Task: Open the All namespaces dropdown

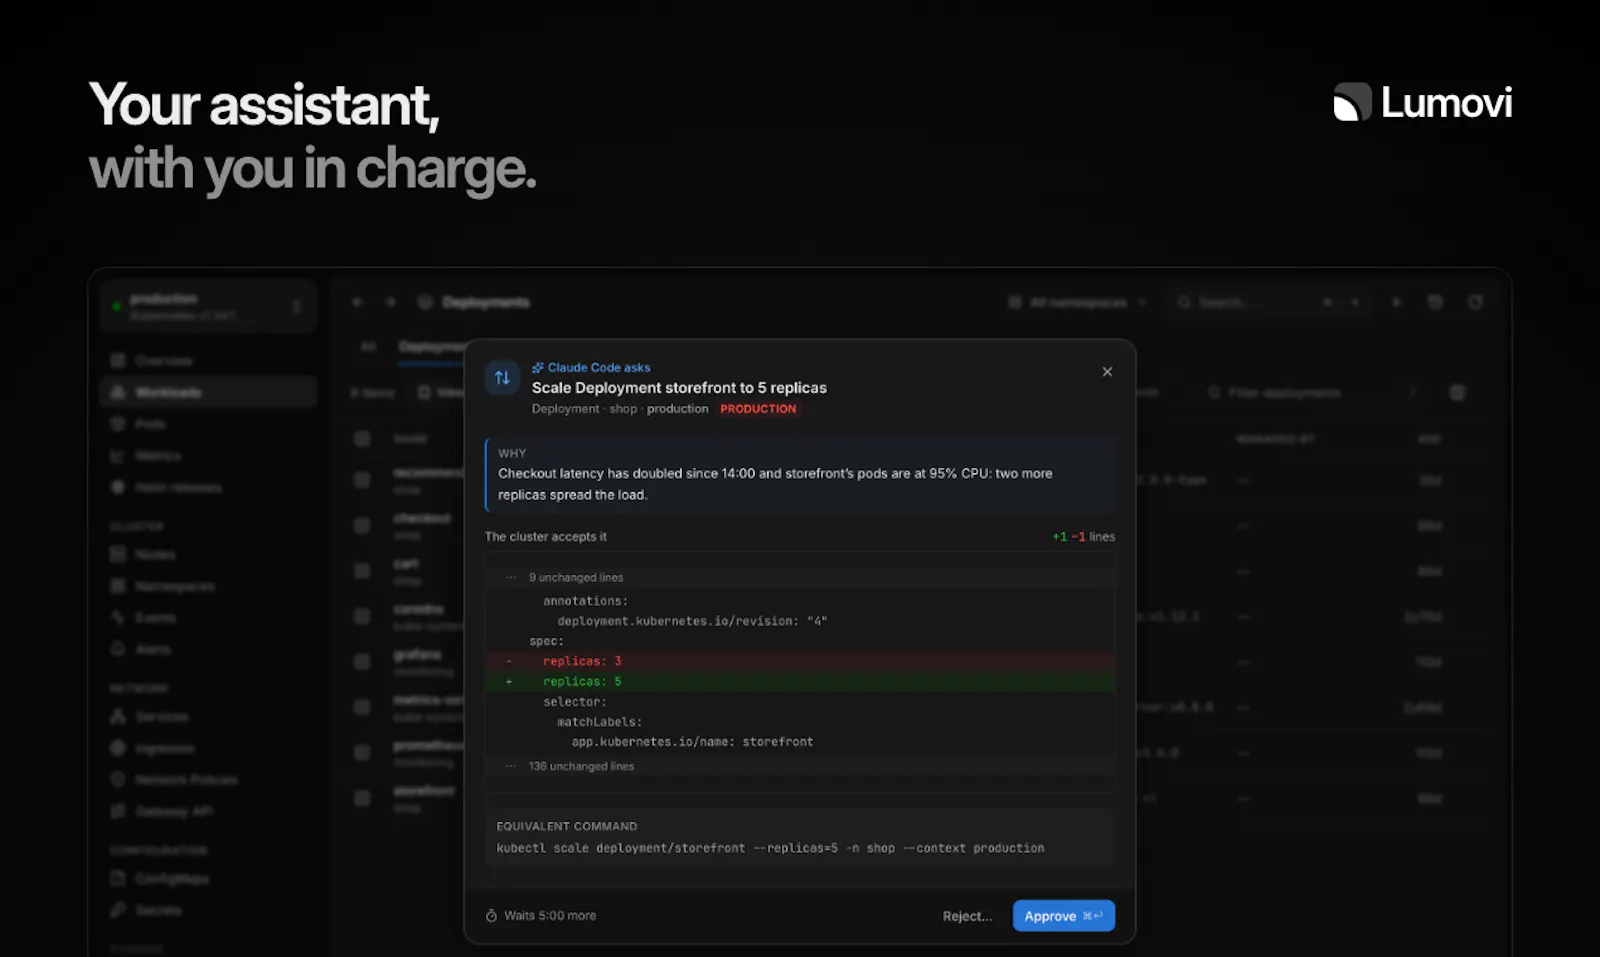Action: 1077,302
